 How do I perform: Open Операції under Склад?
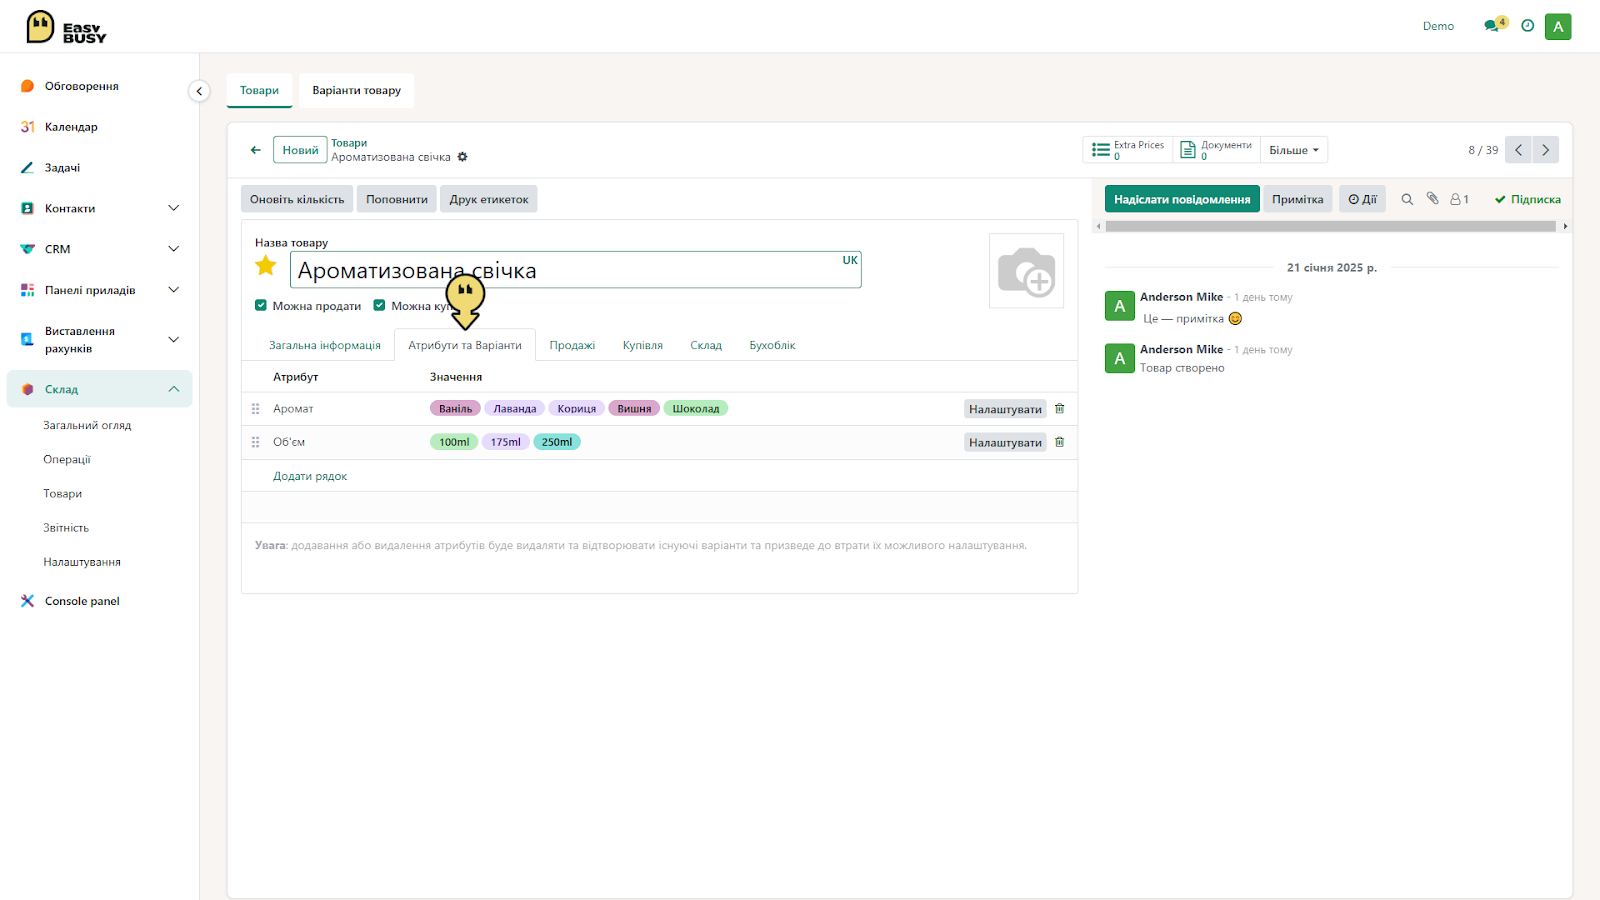pos(67,459)
